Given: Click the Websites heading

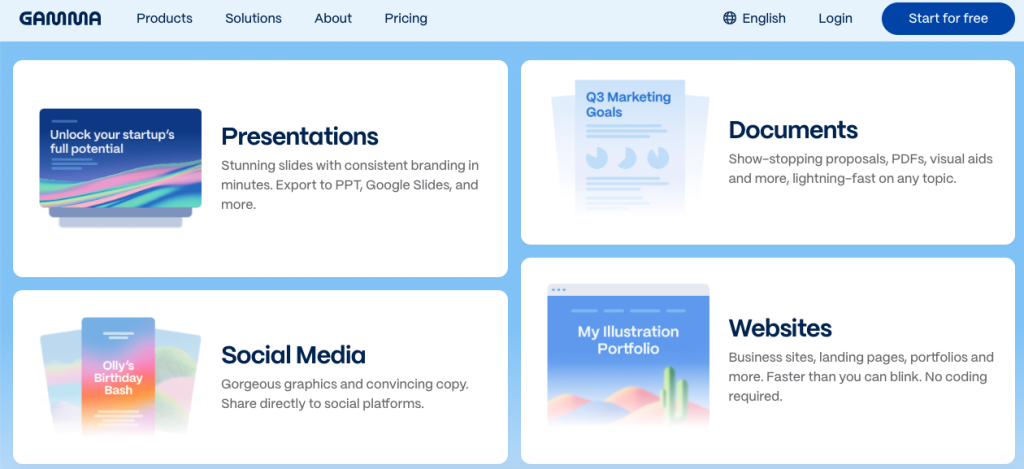Looking at the screenshot, I should coord(780,327).
